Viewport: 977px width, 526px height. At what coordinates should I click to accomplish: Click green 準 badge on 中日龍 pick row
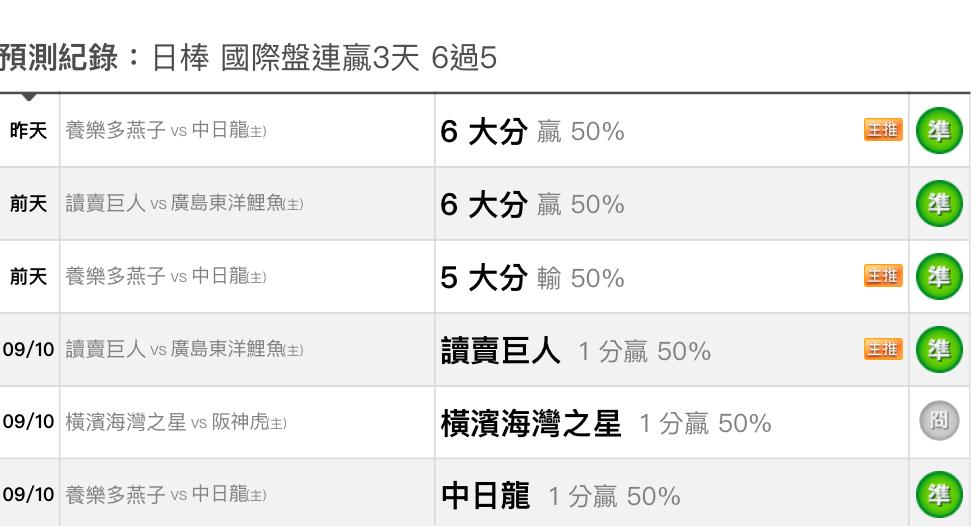[x=939, y=495]
